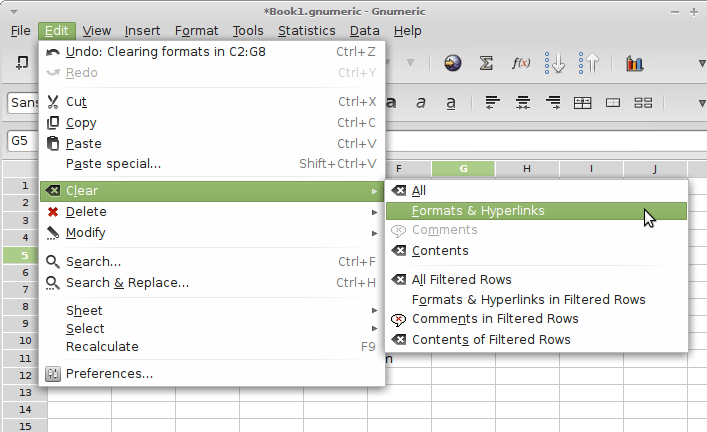Toggle italic formatting
Viewport: 707px width, 432px height.
coord(421,102)
